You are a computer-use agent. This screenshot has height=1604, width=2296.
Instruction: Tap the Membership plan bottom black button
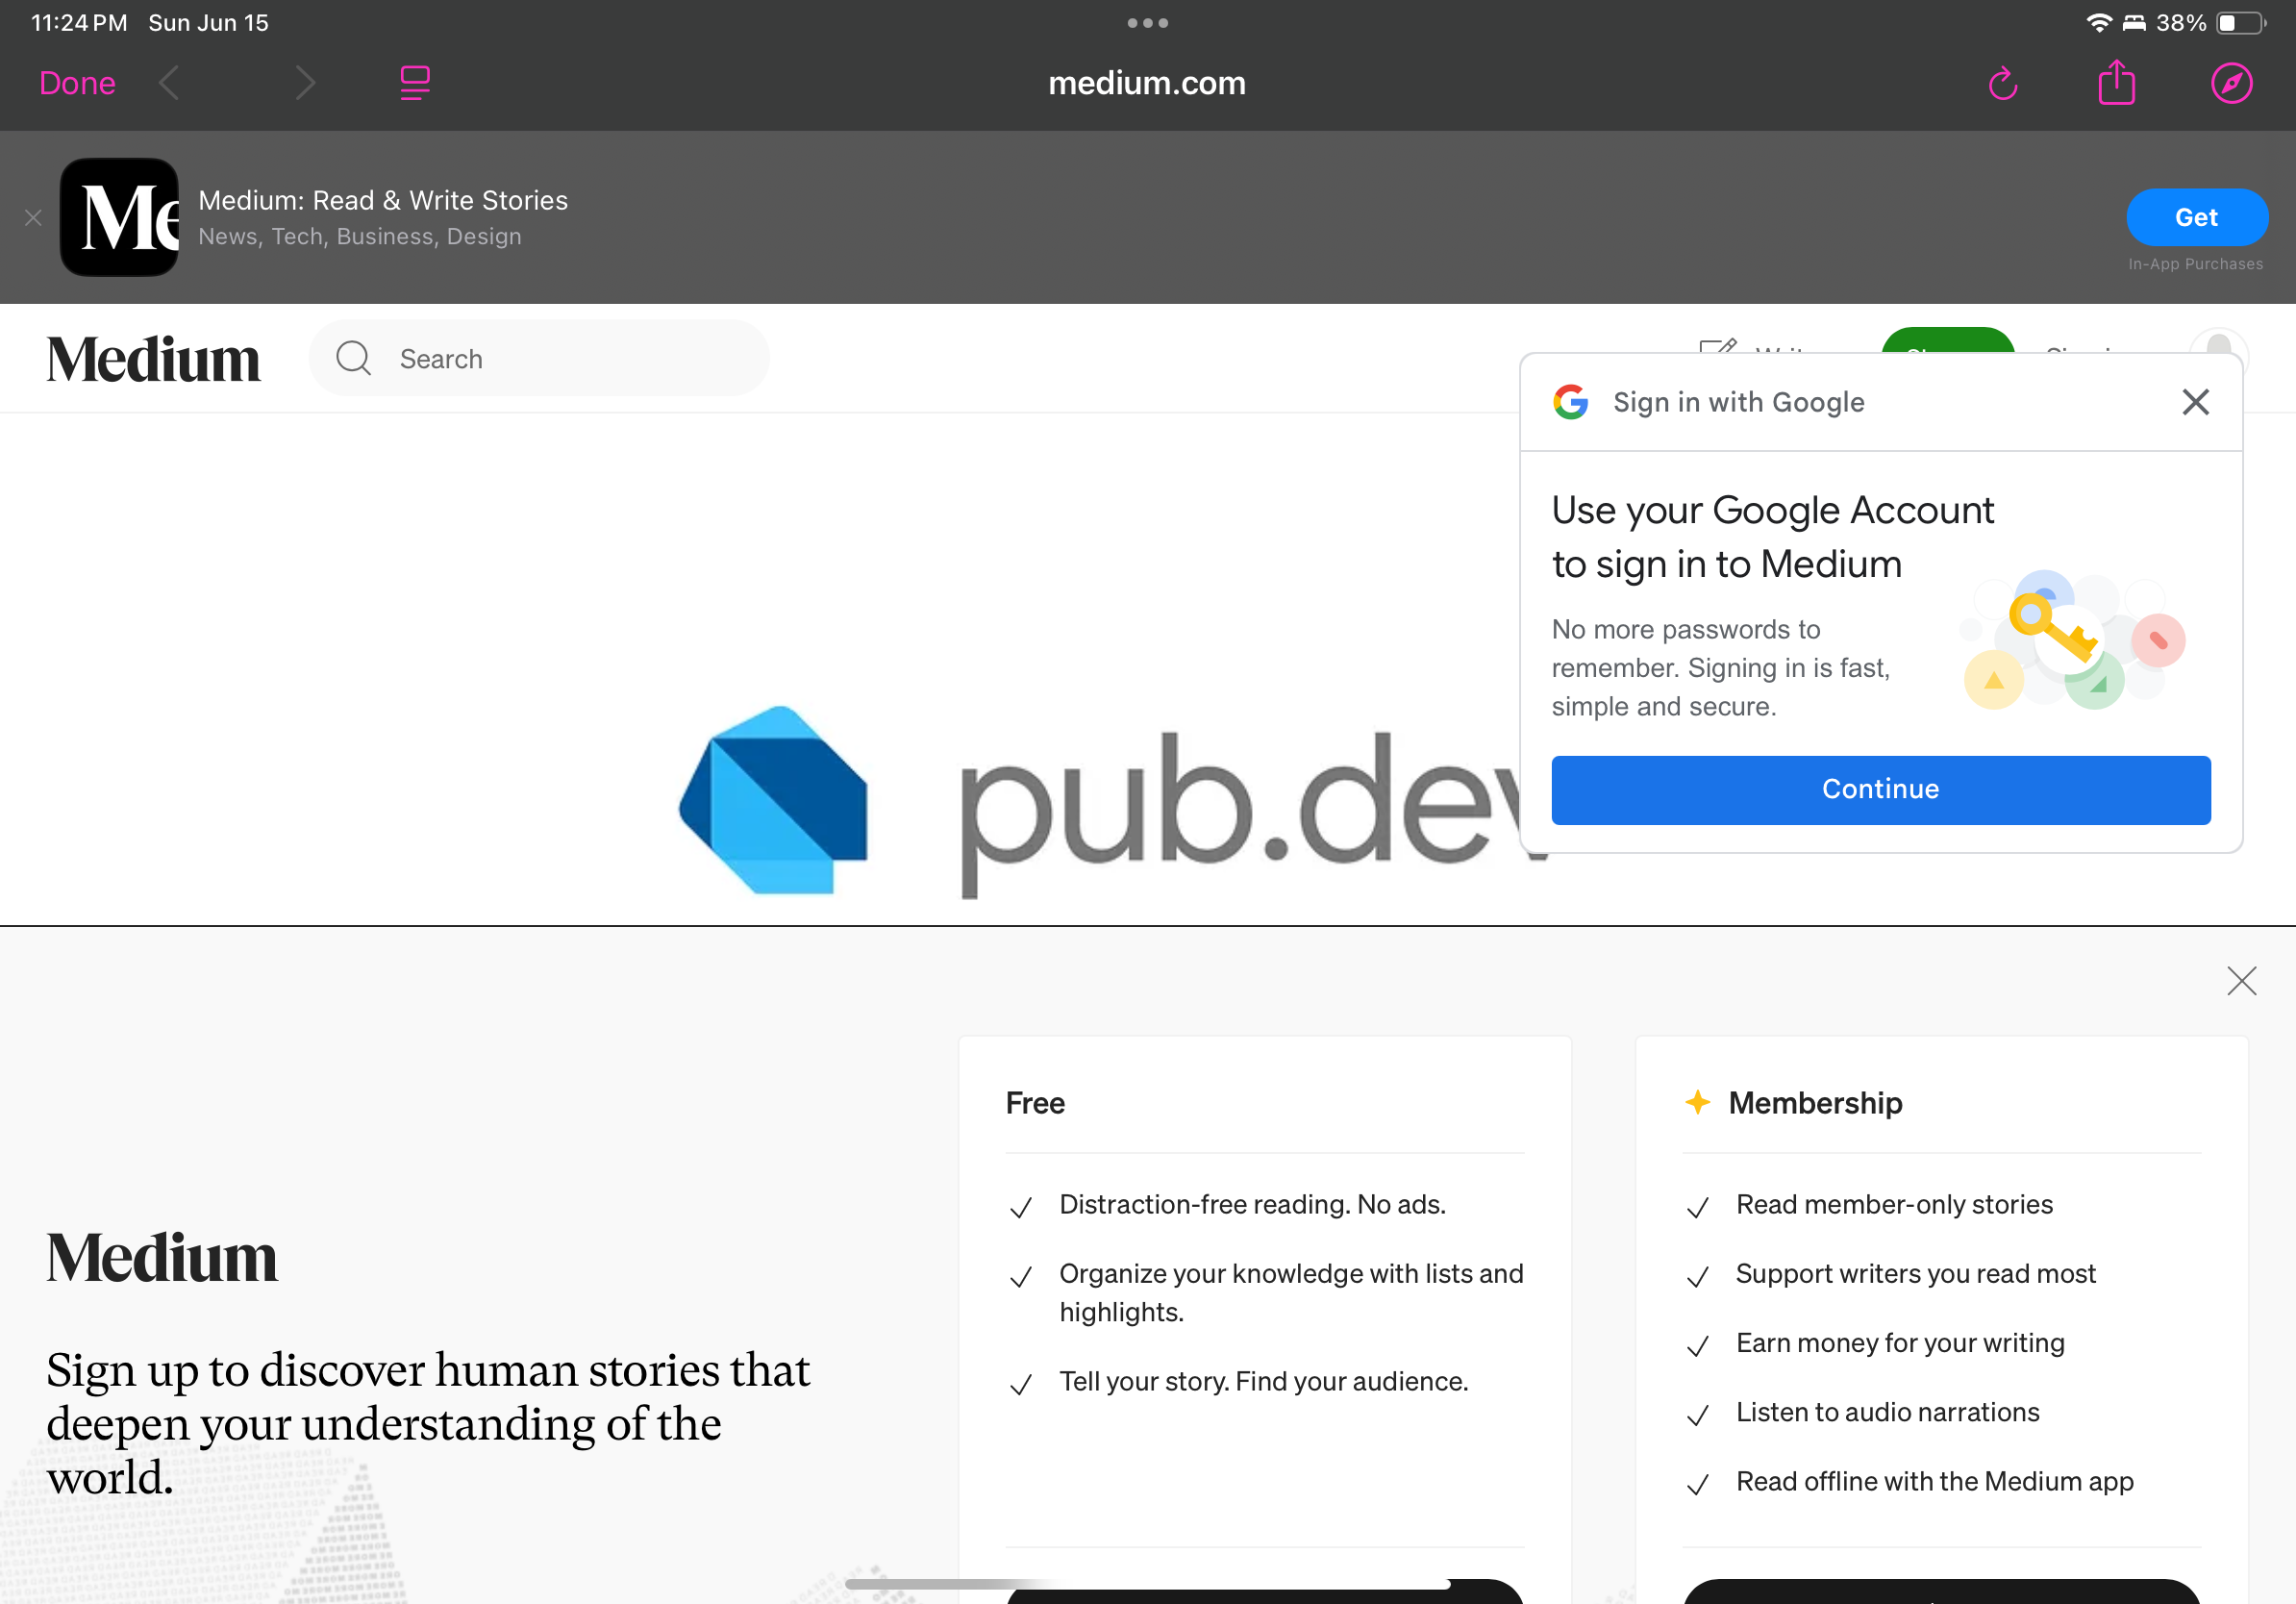[1941, 1592]
